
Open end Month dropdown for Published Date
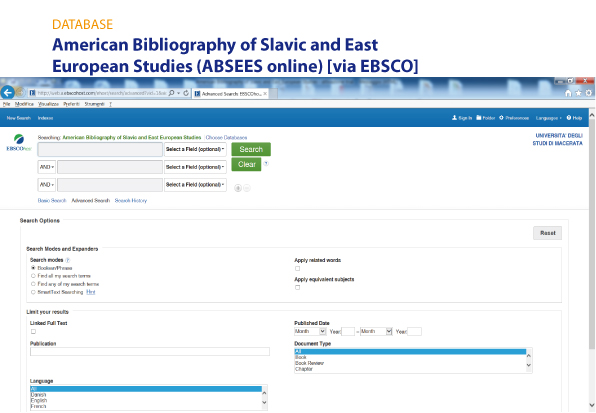(376, 331)
